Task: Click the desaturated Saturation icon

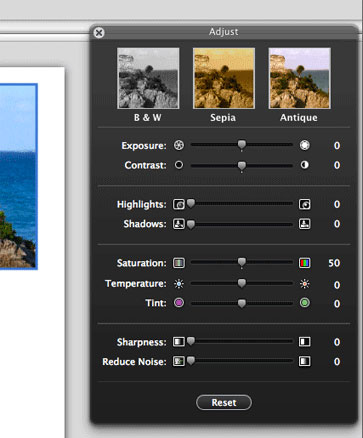Action: coord(179,263)
